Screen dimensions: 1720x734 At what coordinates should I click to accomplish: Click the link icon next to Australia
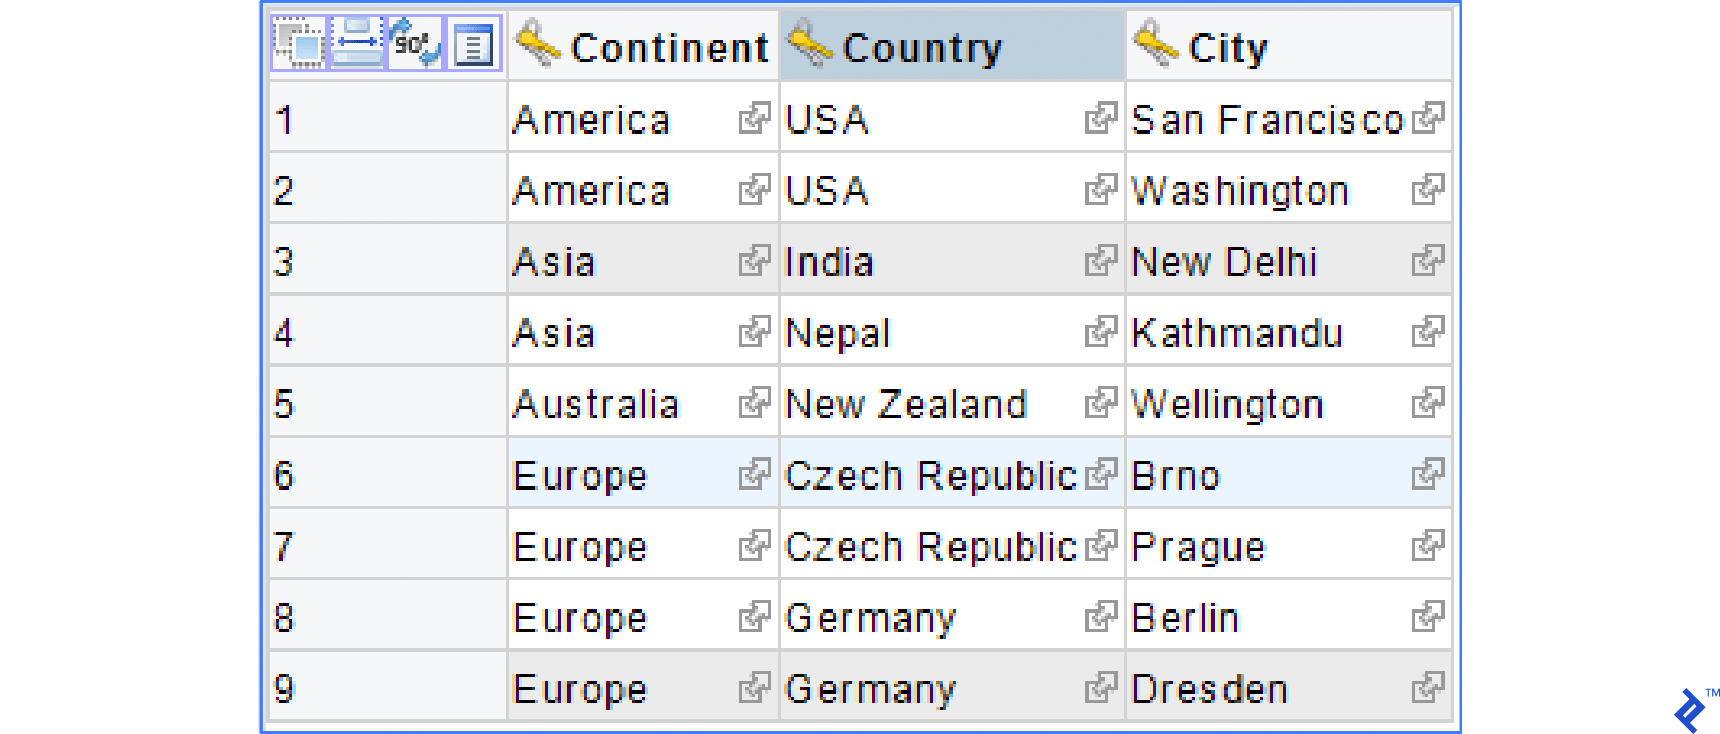click(x=755, y=402)
